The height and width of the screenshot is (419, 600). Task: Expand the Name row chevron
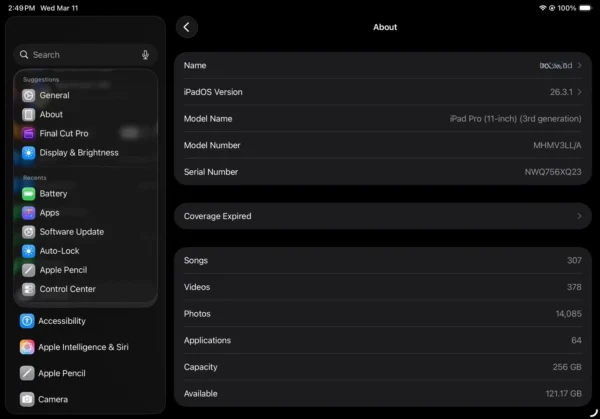(579, 66)
